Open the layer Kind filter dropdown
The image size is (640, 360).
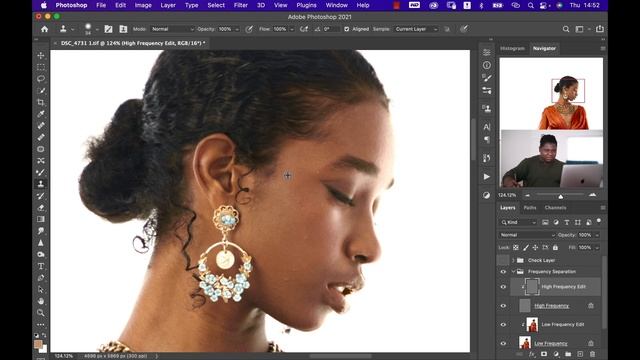click(x=518, y=222)
